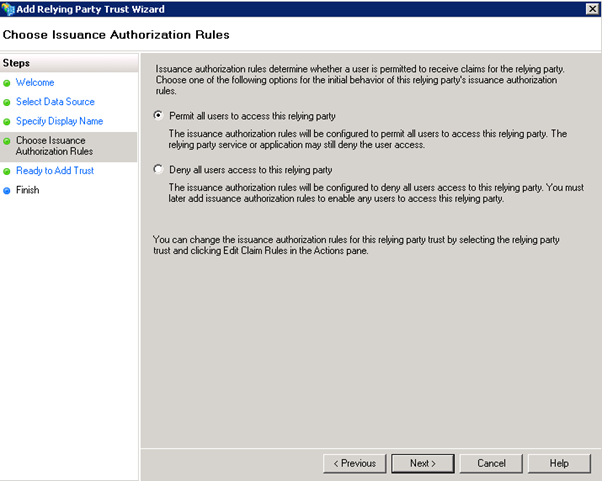Click the page heading Choose Issuance Authorization Rules
This screenshot has width=602, height=481.
click(x=116, y=35)
